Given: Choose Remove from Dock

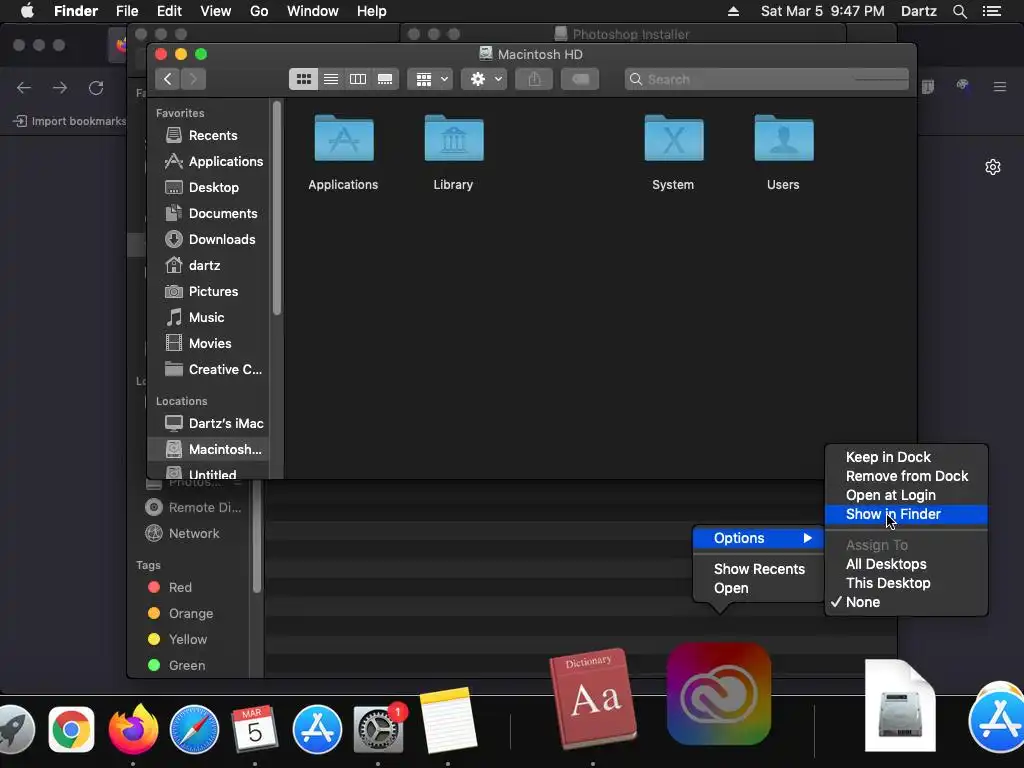Looking at the screenshot, I should 906,476.
